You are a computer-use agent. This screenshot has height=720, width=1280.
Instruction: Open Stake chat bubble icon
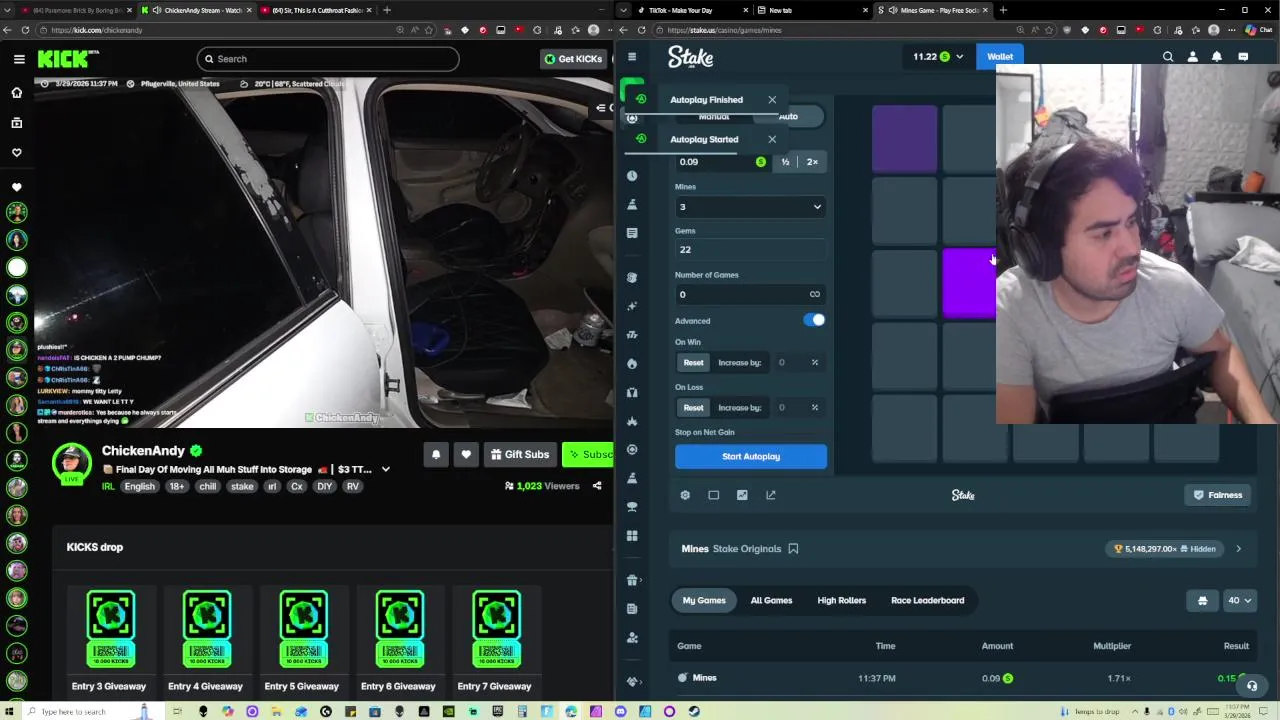[x=1243, y=57]
